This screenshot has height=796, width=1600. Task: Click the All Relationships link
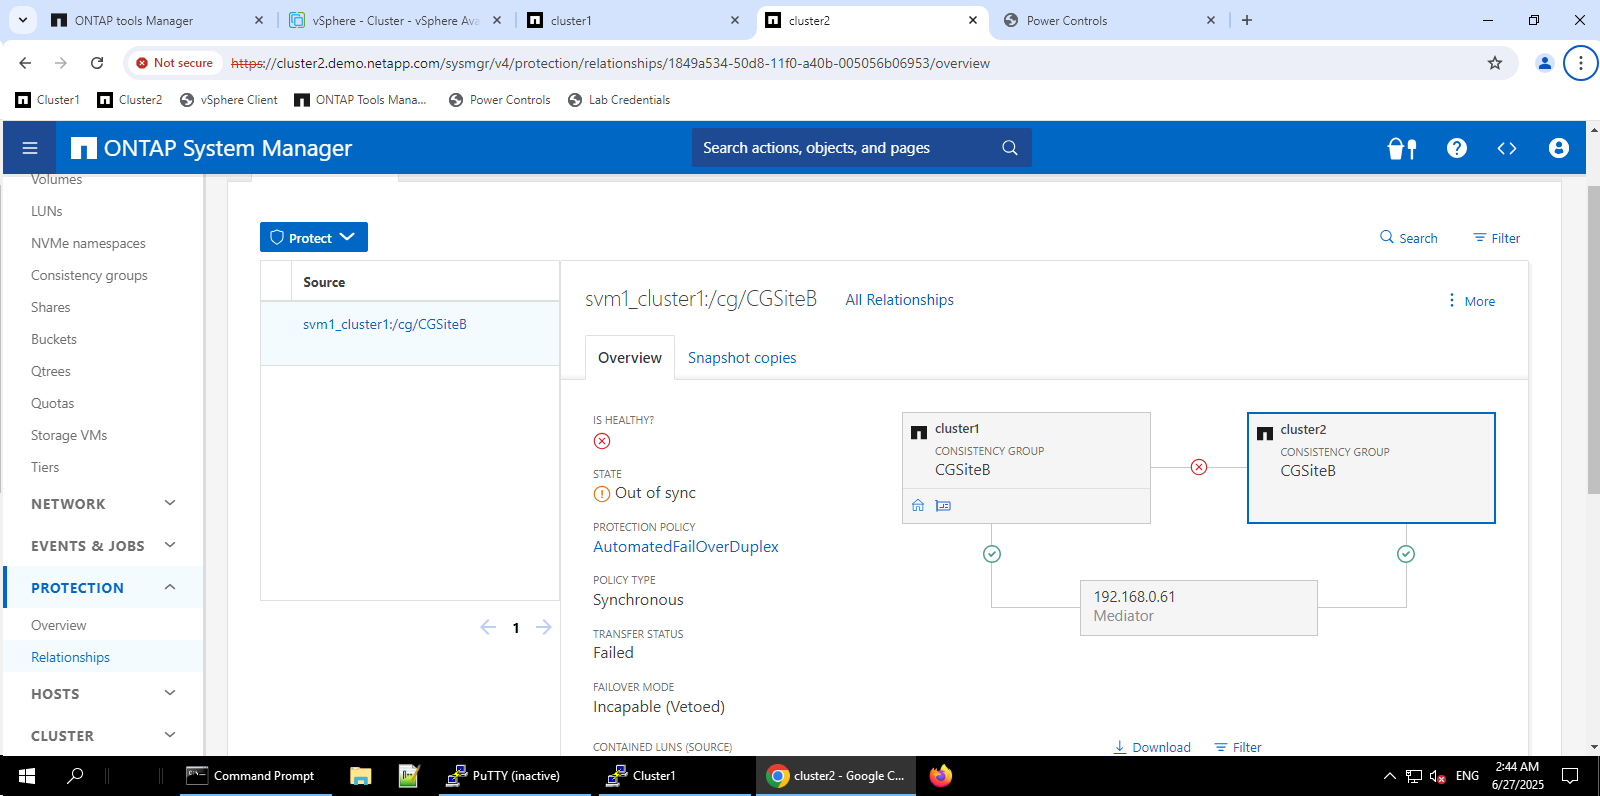pyautogui.click(x=899, y=300)
